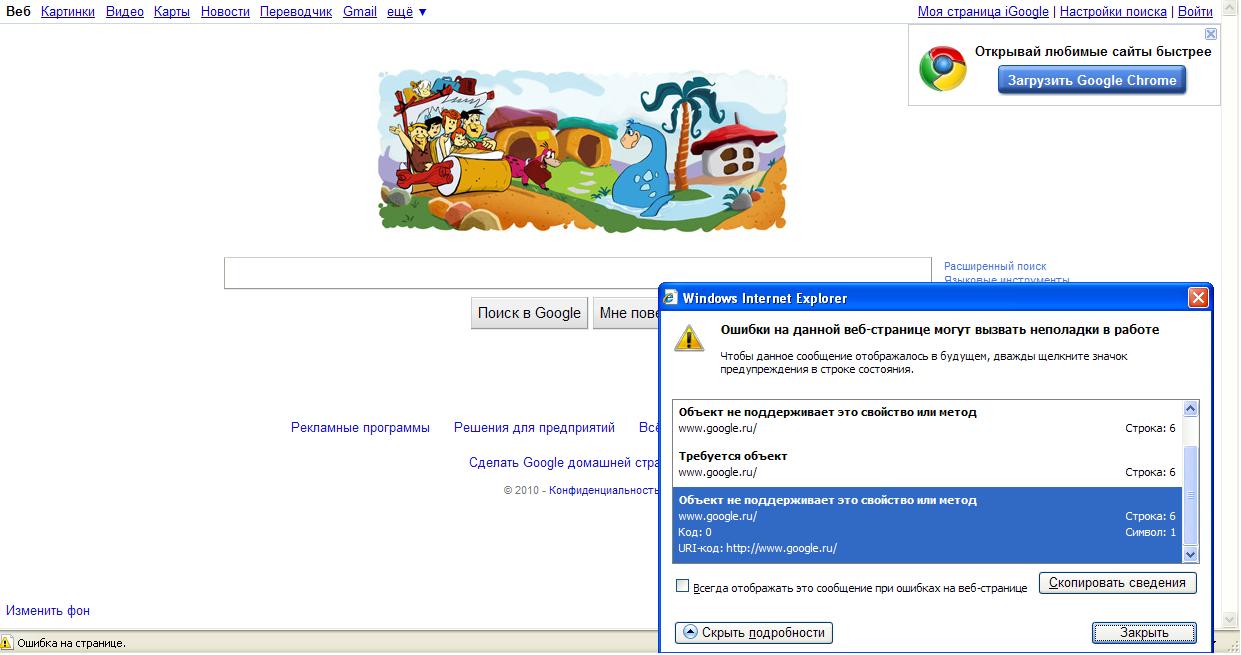Collapse details with Скрыть подробности button
The width and height of the screenshot is (1241, 655).
(753, 633)
